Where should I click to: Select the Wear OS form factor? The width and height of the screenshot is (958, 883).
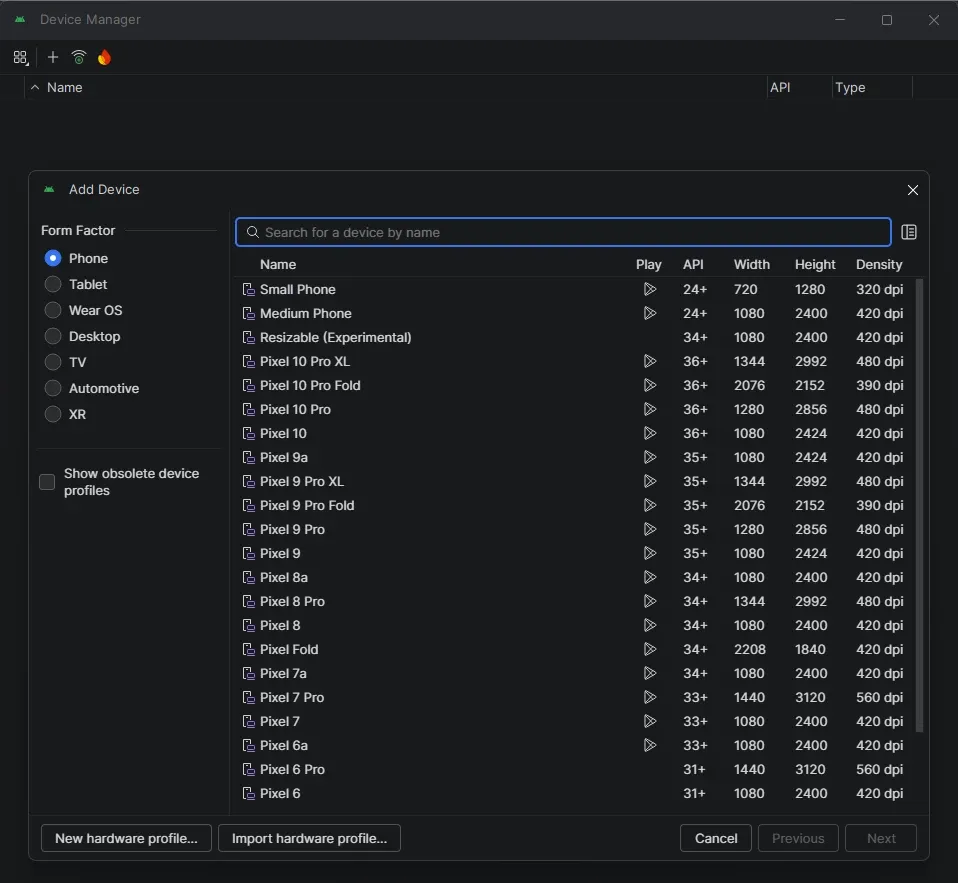pos(53,310)
